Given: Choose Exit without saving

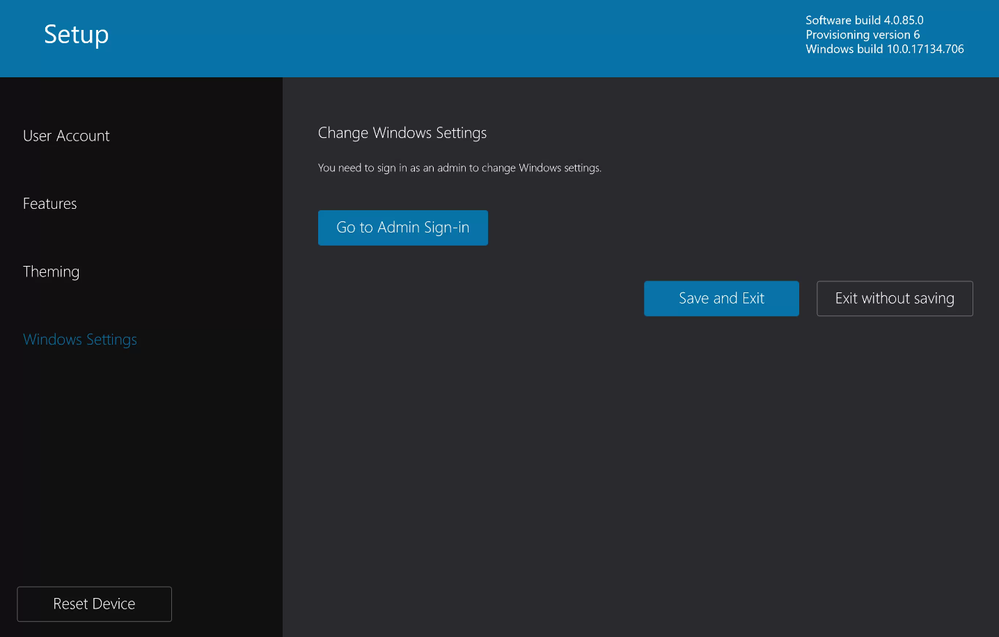Looking at the screenshot, I should click(895, 298).
